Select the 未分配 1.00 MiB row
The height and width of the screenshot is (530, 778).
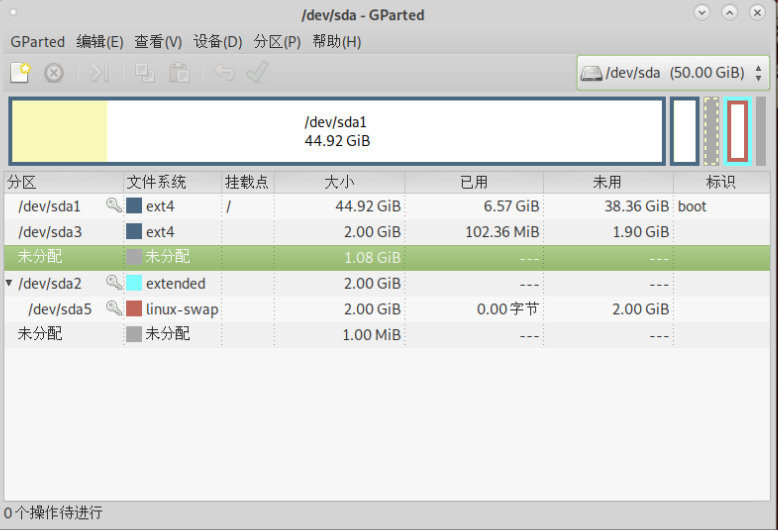pyautogui.click(x=387, y=334)
